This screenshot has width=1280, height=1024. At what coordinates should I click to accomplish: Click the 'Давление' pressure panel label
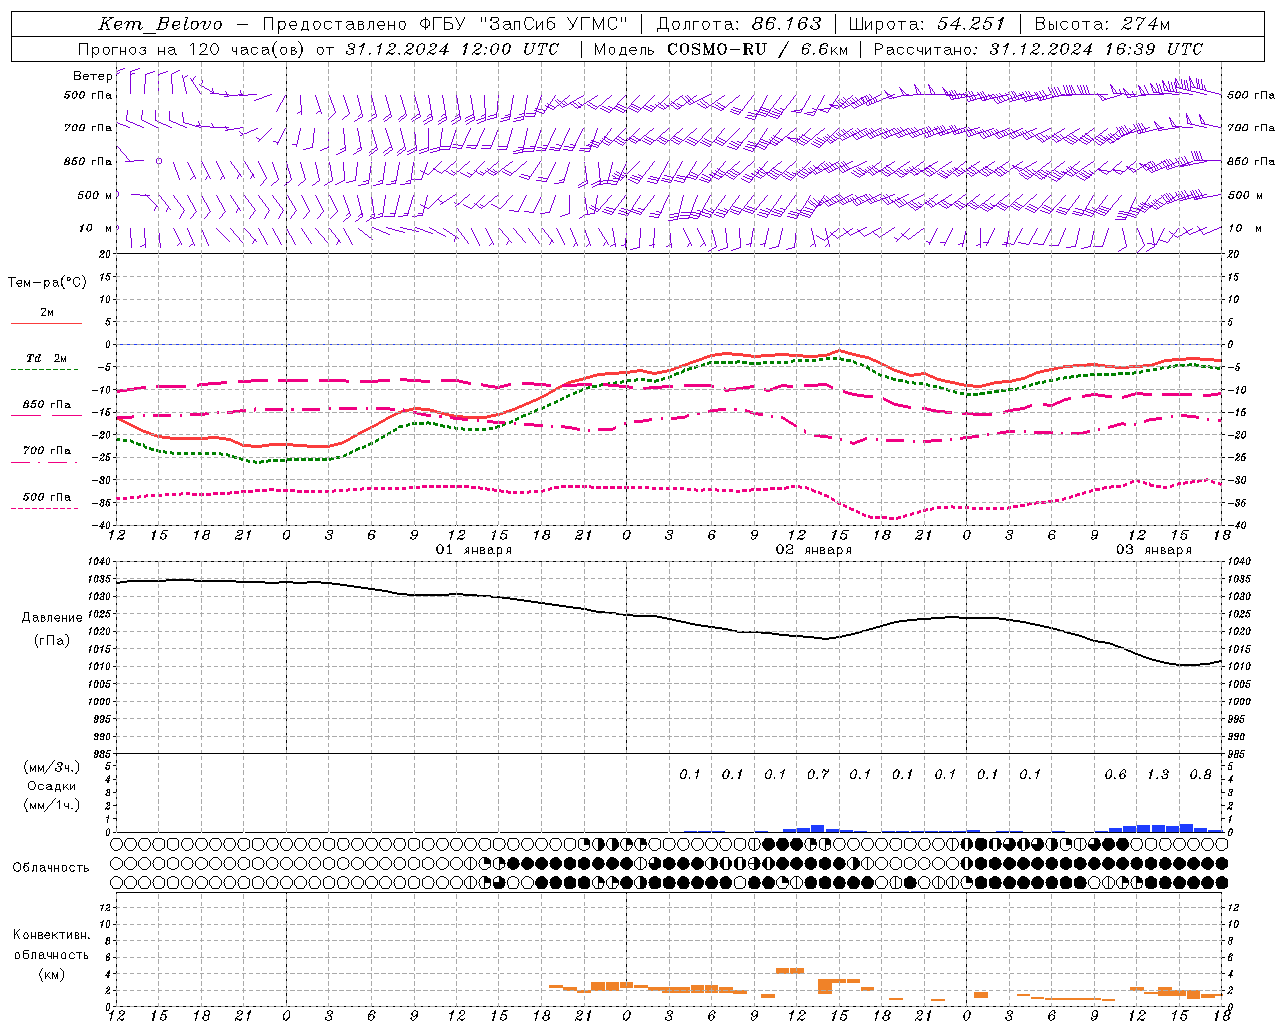coord(52,618)
